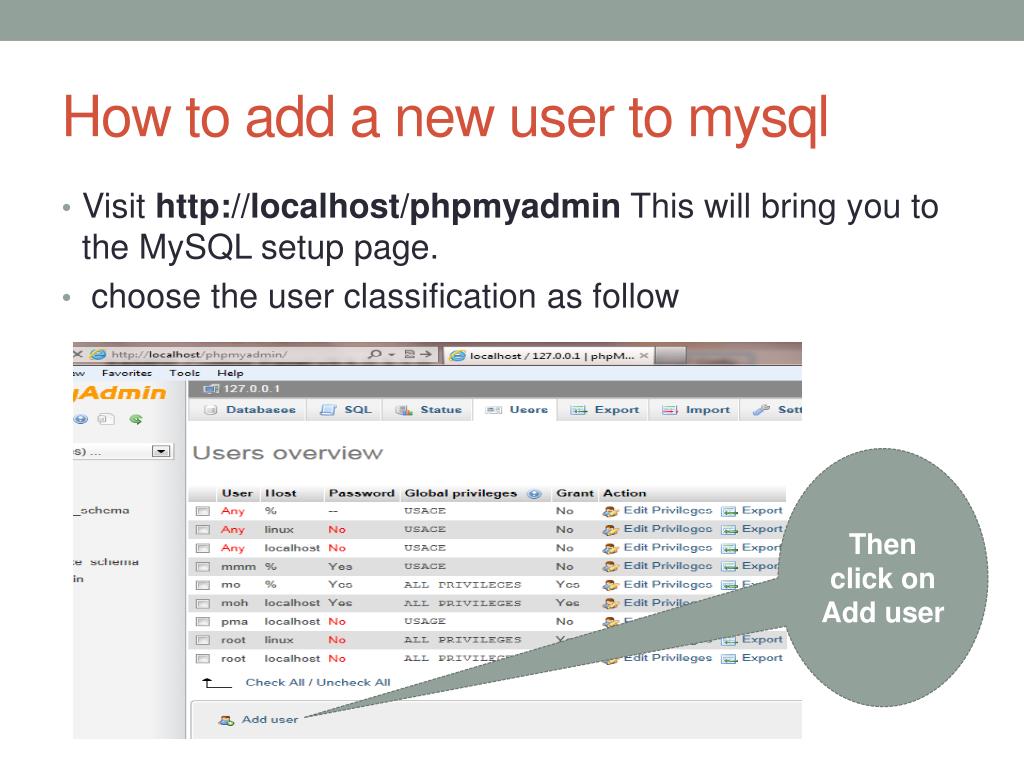Click the Import tab's icon
Viewport: 1024px width, 768px height.
pyautogui.click(x=669, y=410)
